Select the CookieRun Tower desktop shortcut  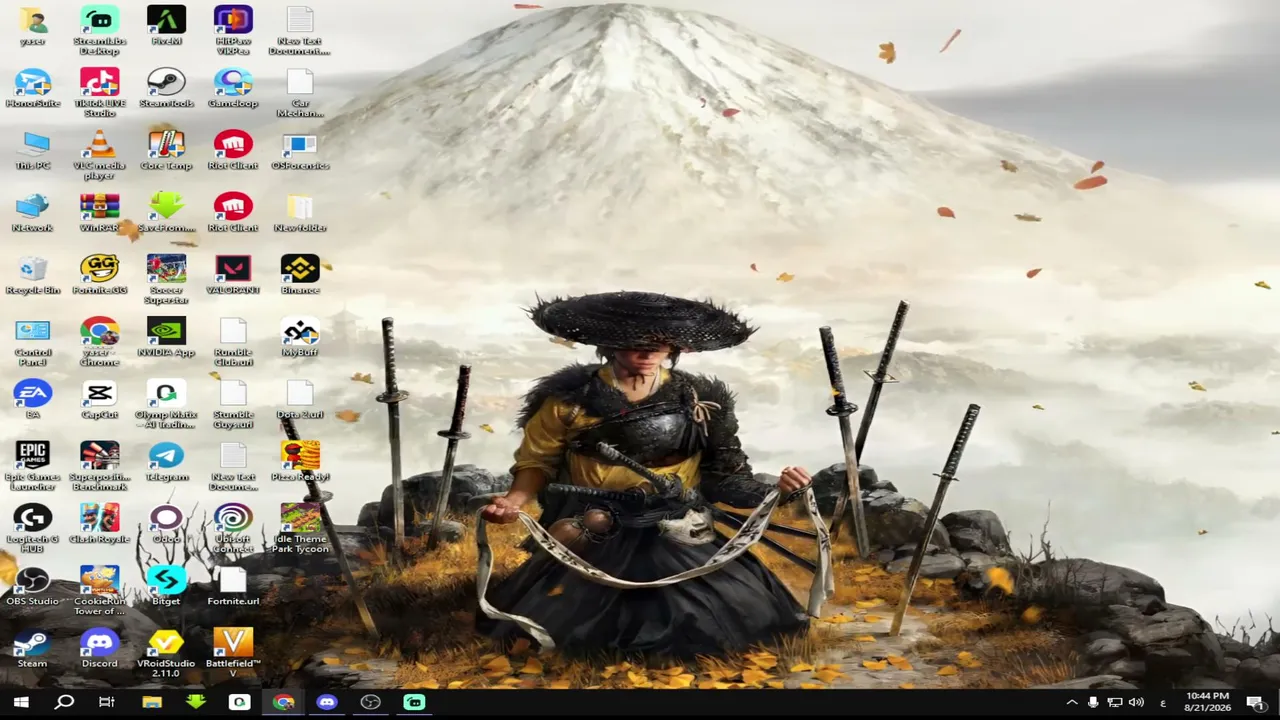(99, 589)
